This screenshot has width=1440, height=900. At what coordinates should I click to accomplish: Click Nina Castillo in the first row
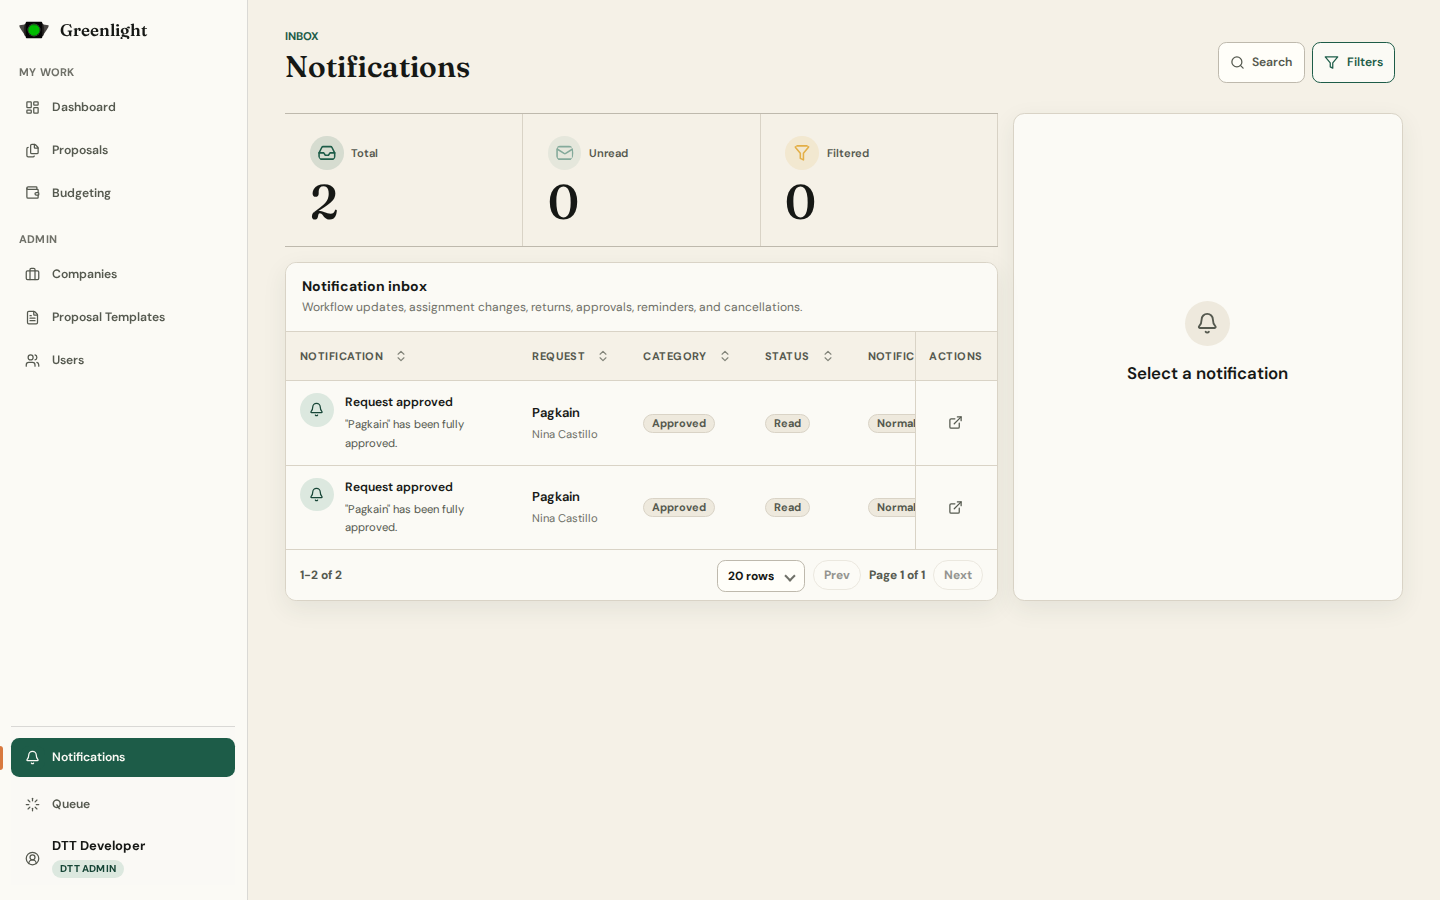coord(565,434)
